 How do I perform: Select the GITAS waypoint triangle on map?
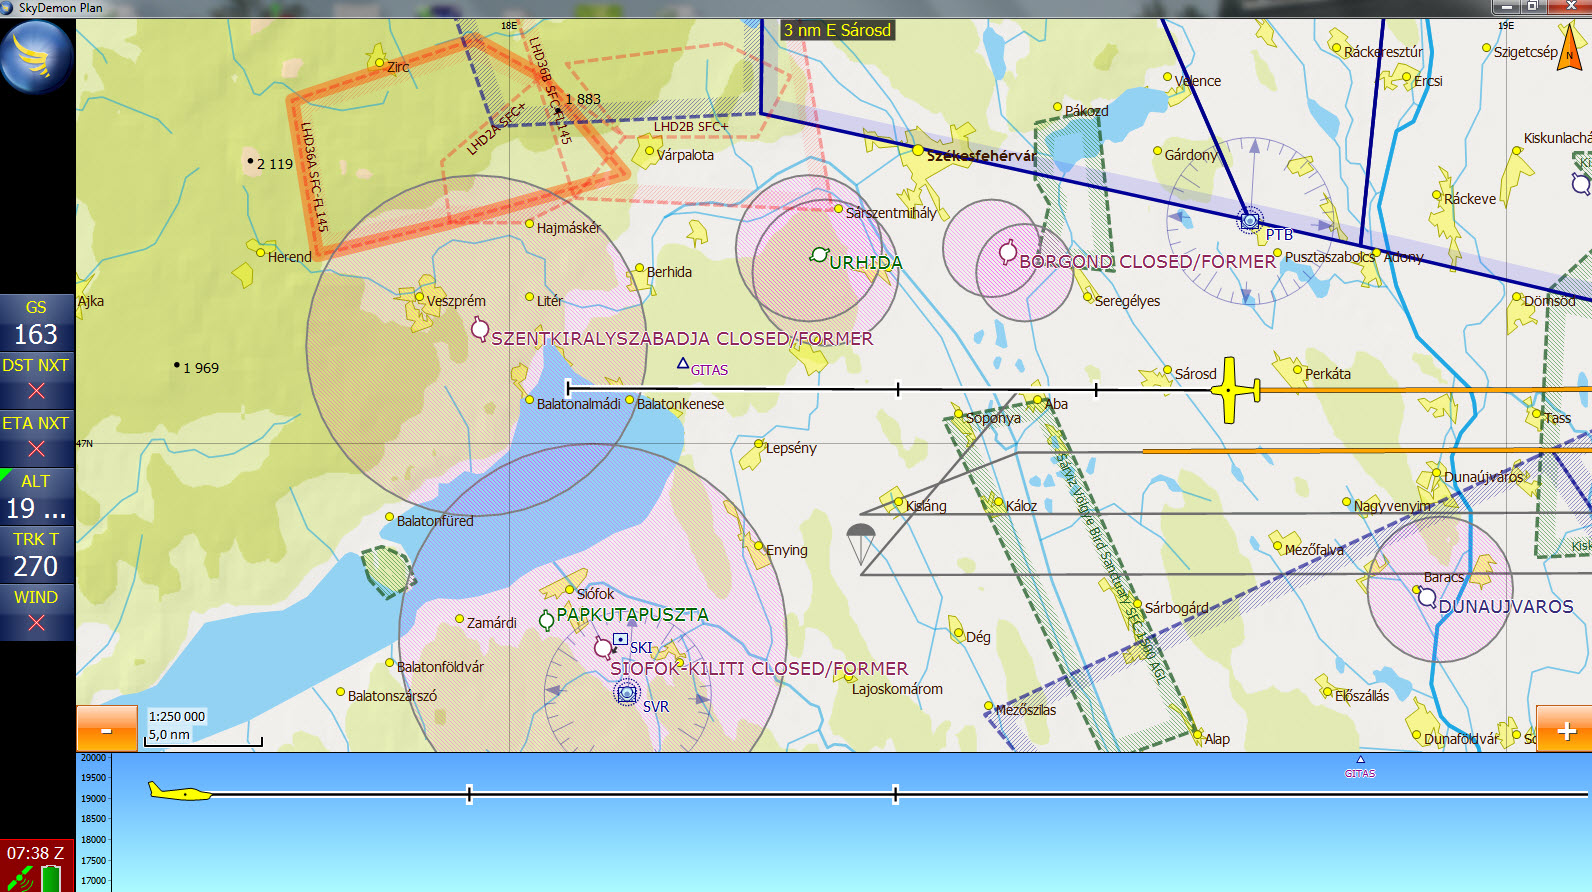[x=683, y=363]
